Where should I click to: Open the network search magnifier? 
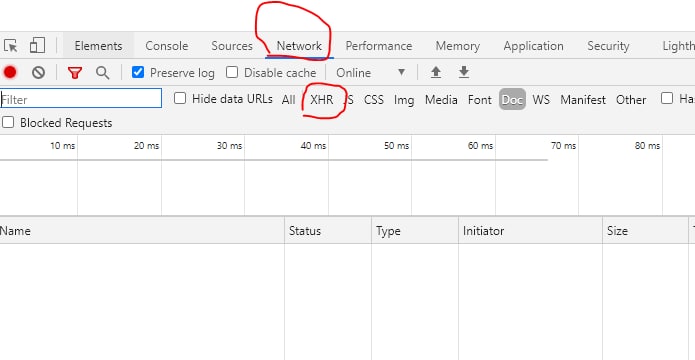(102, 73)
